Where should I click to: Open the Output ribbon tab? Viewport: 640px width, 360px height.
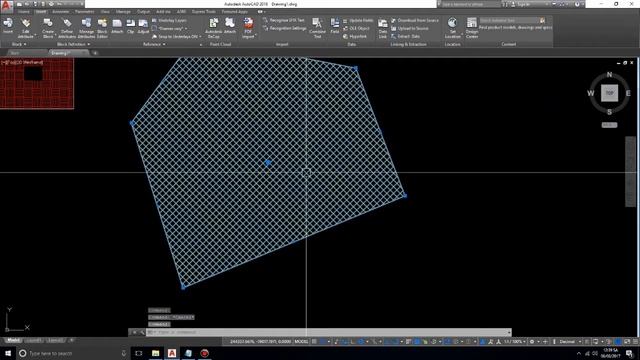pyautogui.click(x=143, y=12)
